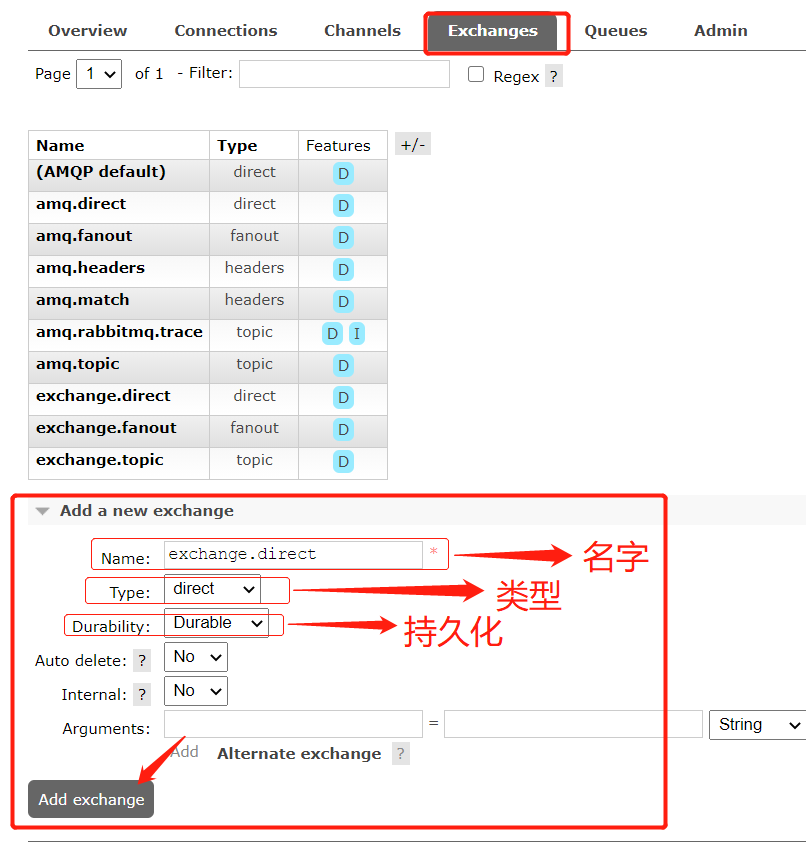
Task: Open the Internal dropdown
Action: (x=196, y=691)
